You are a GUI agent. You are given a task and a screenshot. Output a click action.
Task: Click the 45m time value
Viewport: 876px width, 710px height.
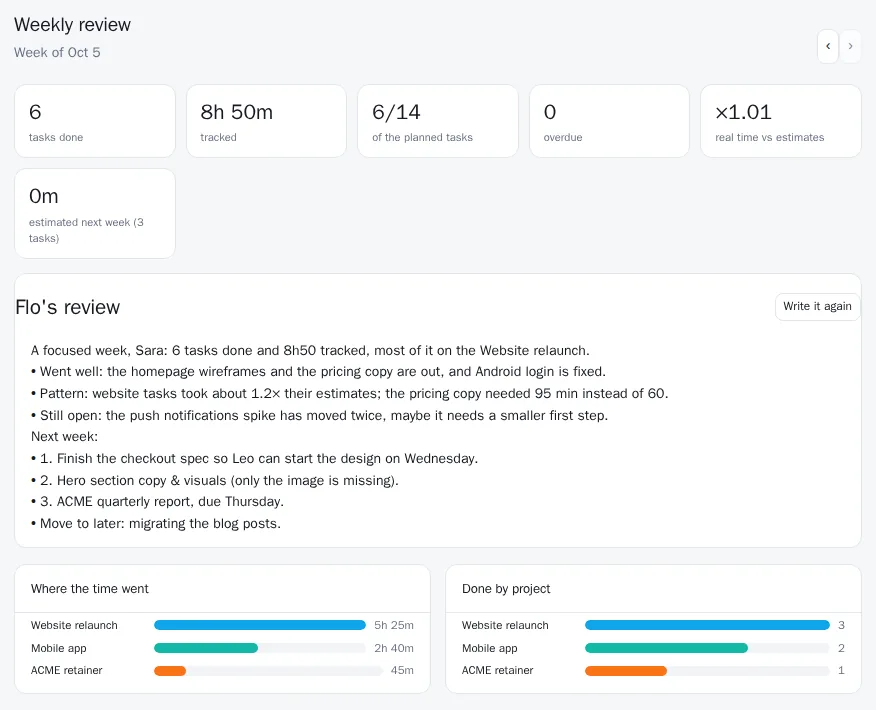click(402, 670)
